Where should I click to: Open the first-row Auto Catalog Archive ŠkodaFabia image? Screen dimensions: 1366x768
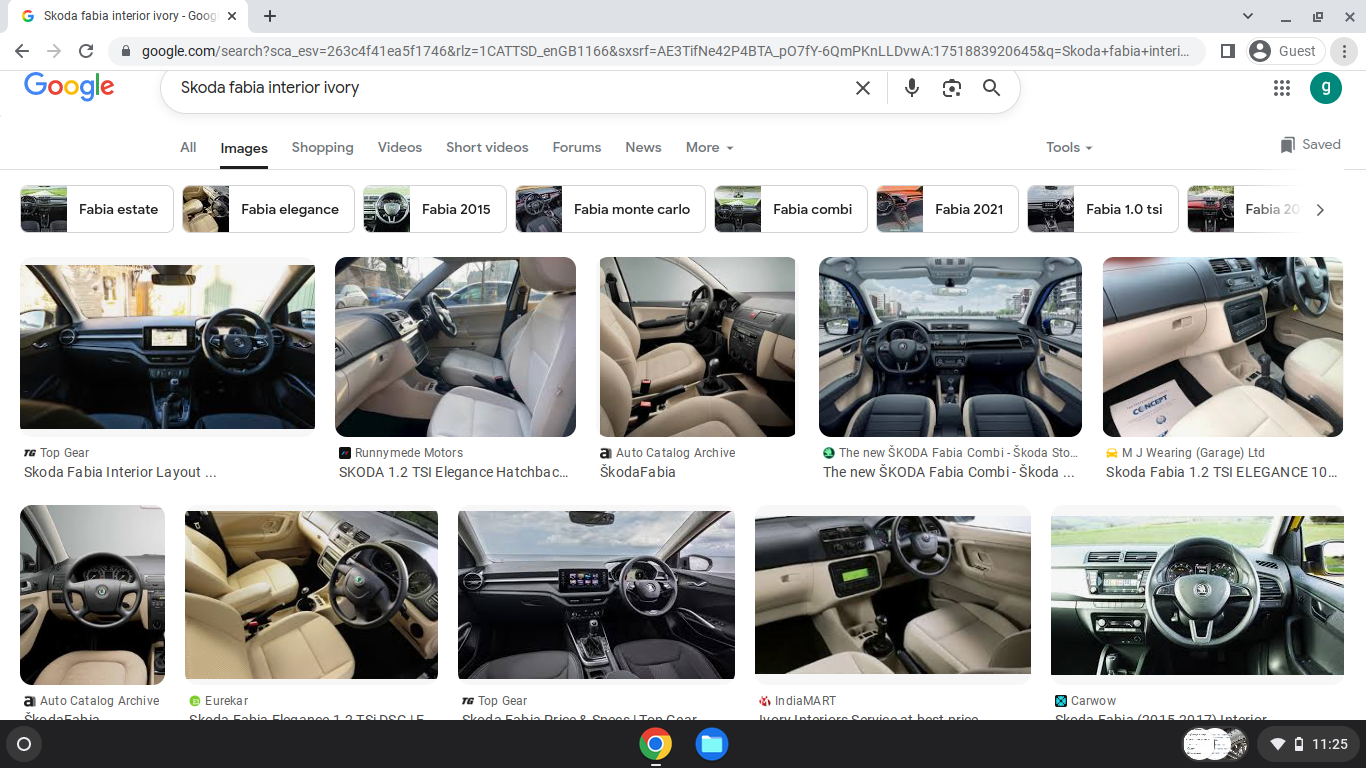pos(697,347)
